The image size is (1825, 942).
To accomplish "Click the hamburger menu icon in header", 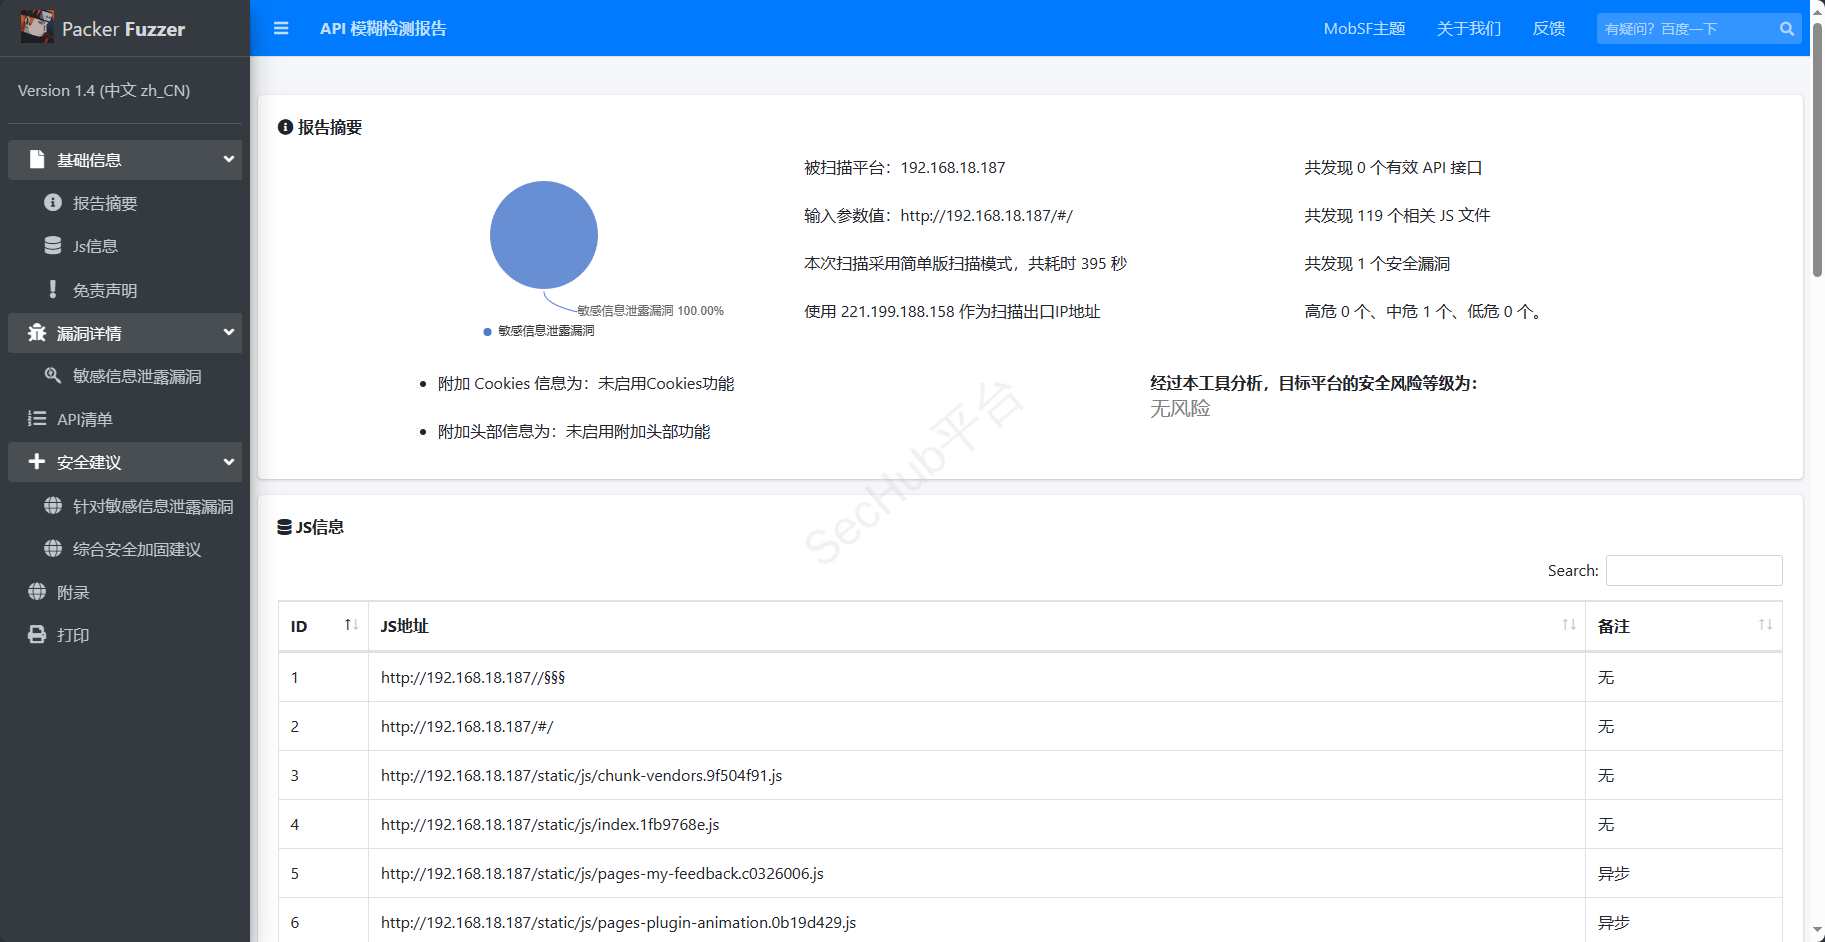I will [281, 29].
